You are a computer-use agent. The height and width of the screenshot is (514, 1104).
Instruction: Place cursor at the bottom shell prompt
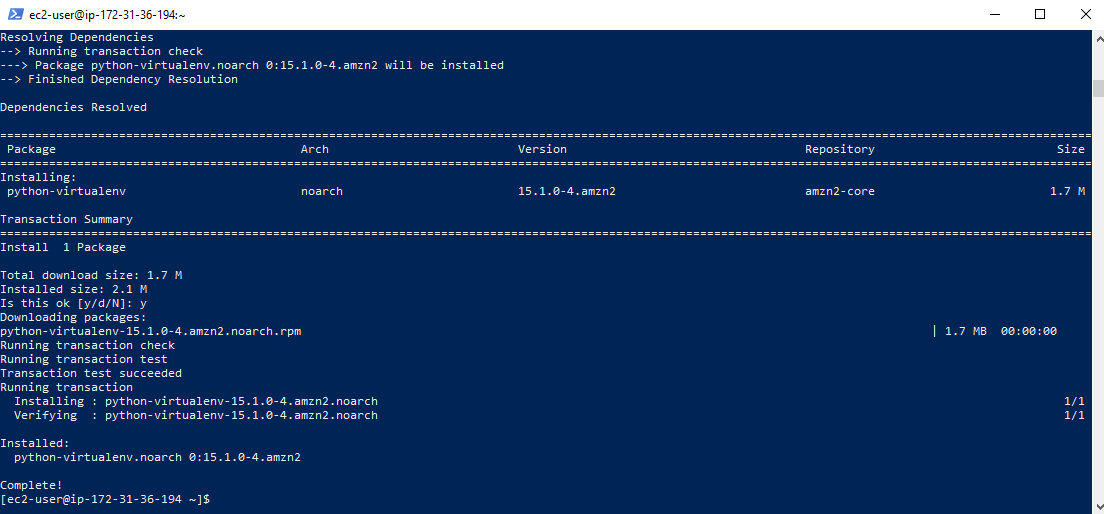point(105,499)
